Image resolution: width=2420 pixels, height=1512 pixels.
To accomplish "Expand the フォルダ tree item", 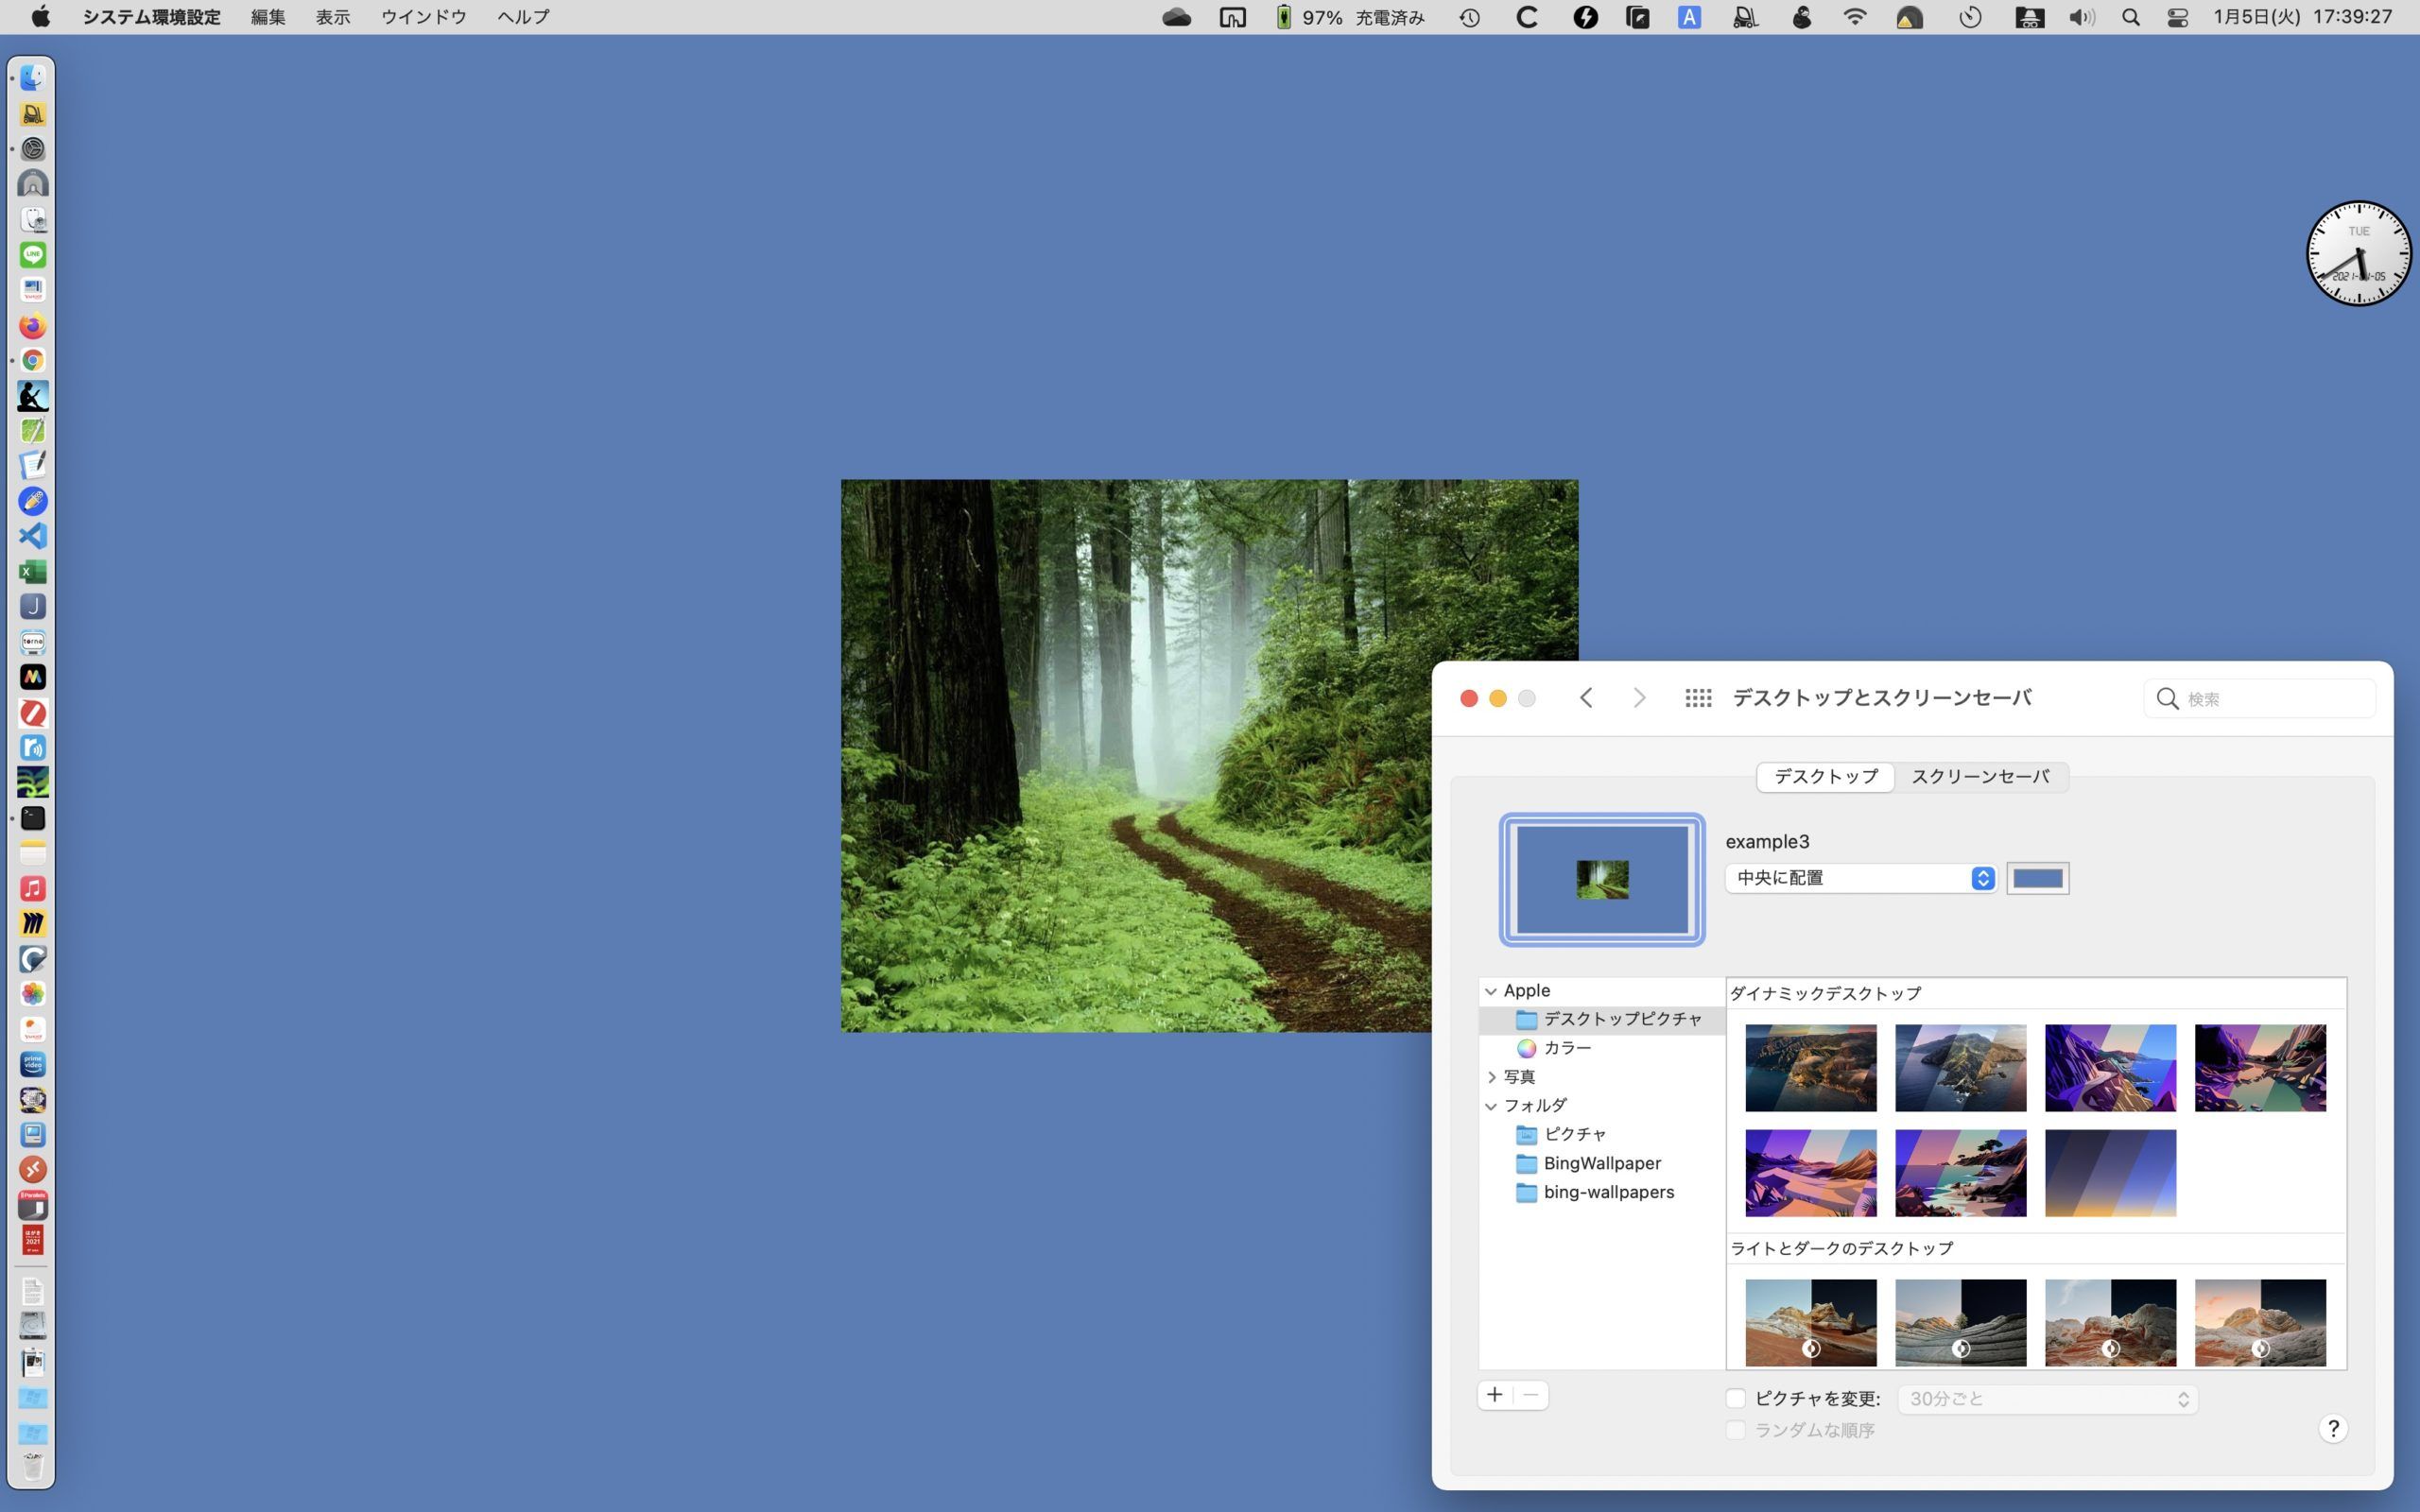I will (1490, 1105).
